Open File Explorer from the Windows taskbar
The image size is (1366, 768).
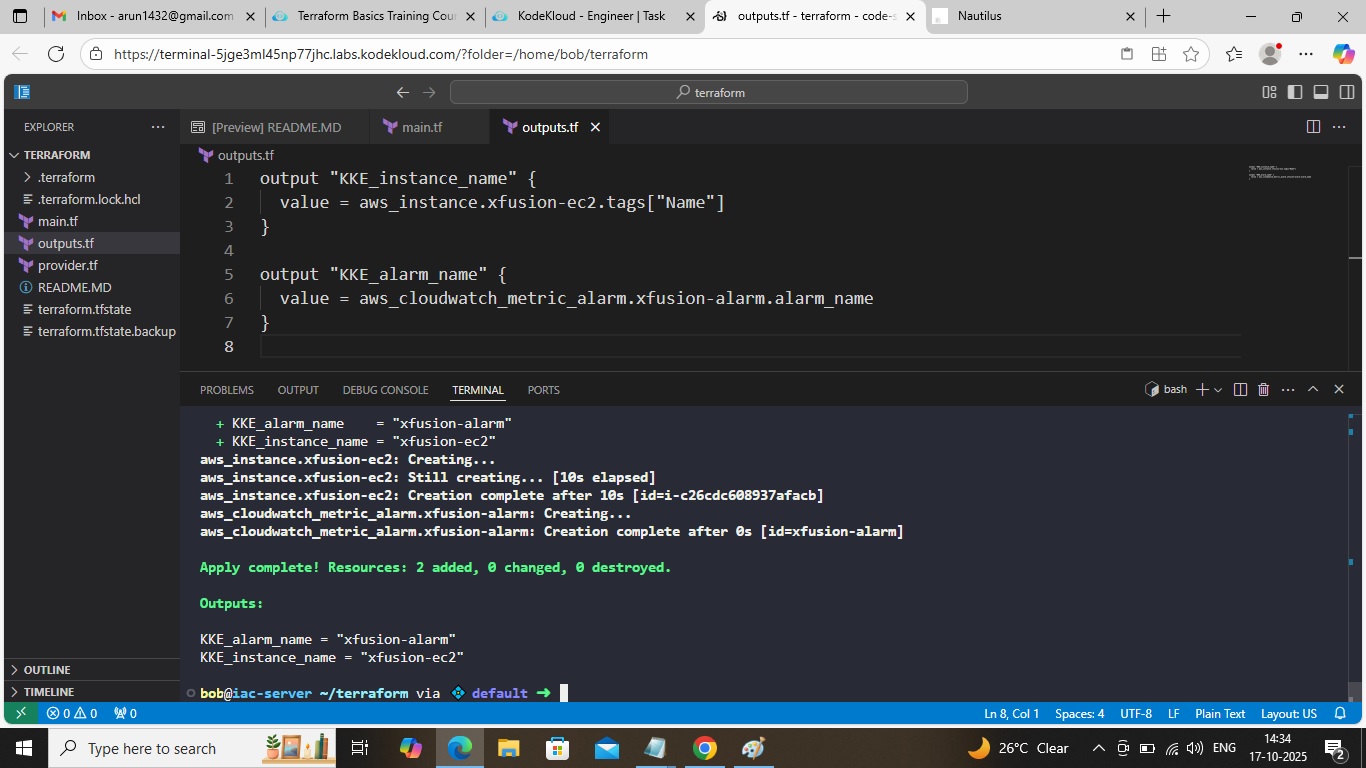tap(508, 748)
